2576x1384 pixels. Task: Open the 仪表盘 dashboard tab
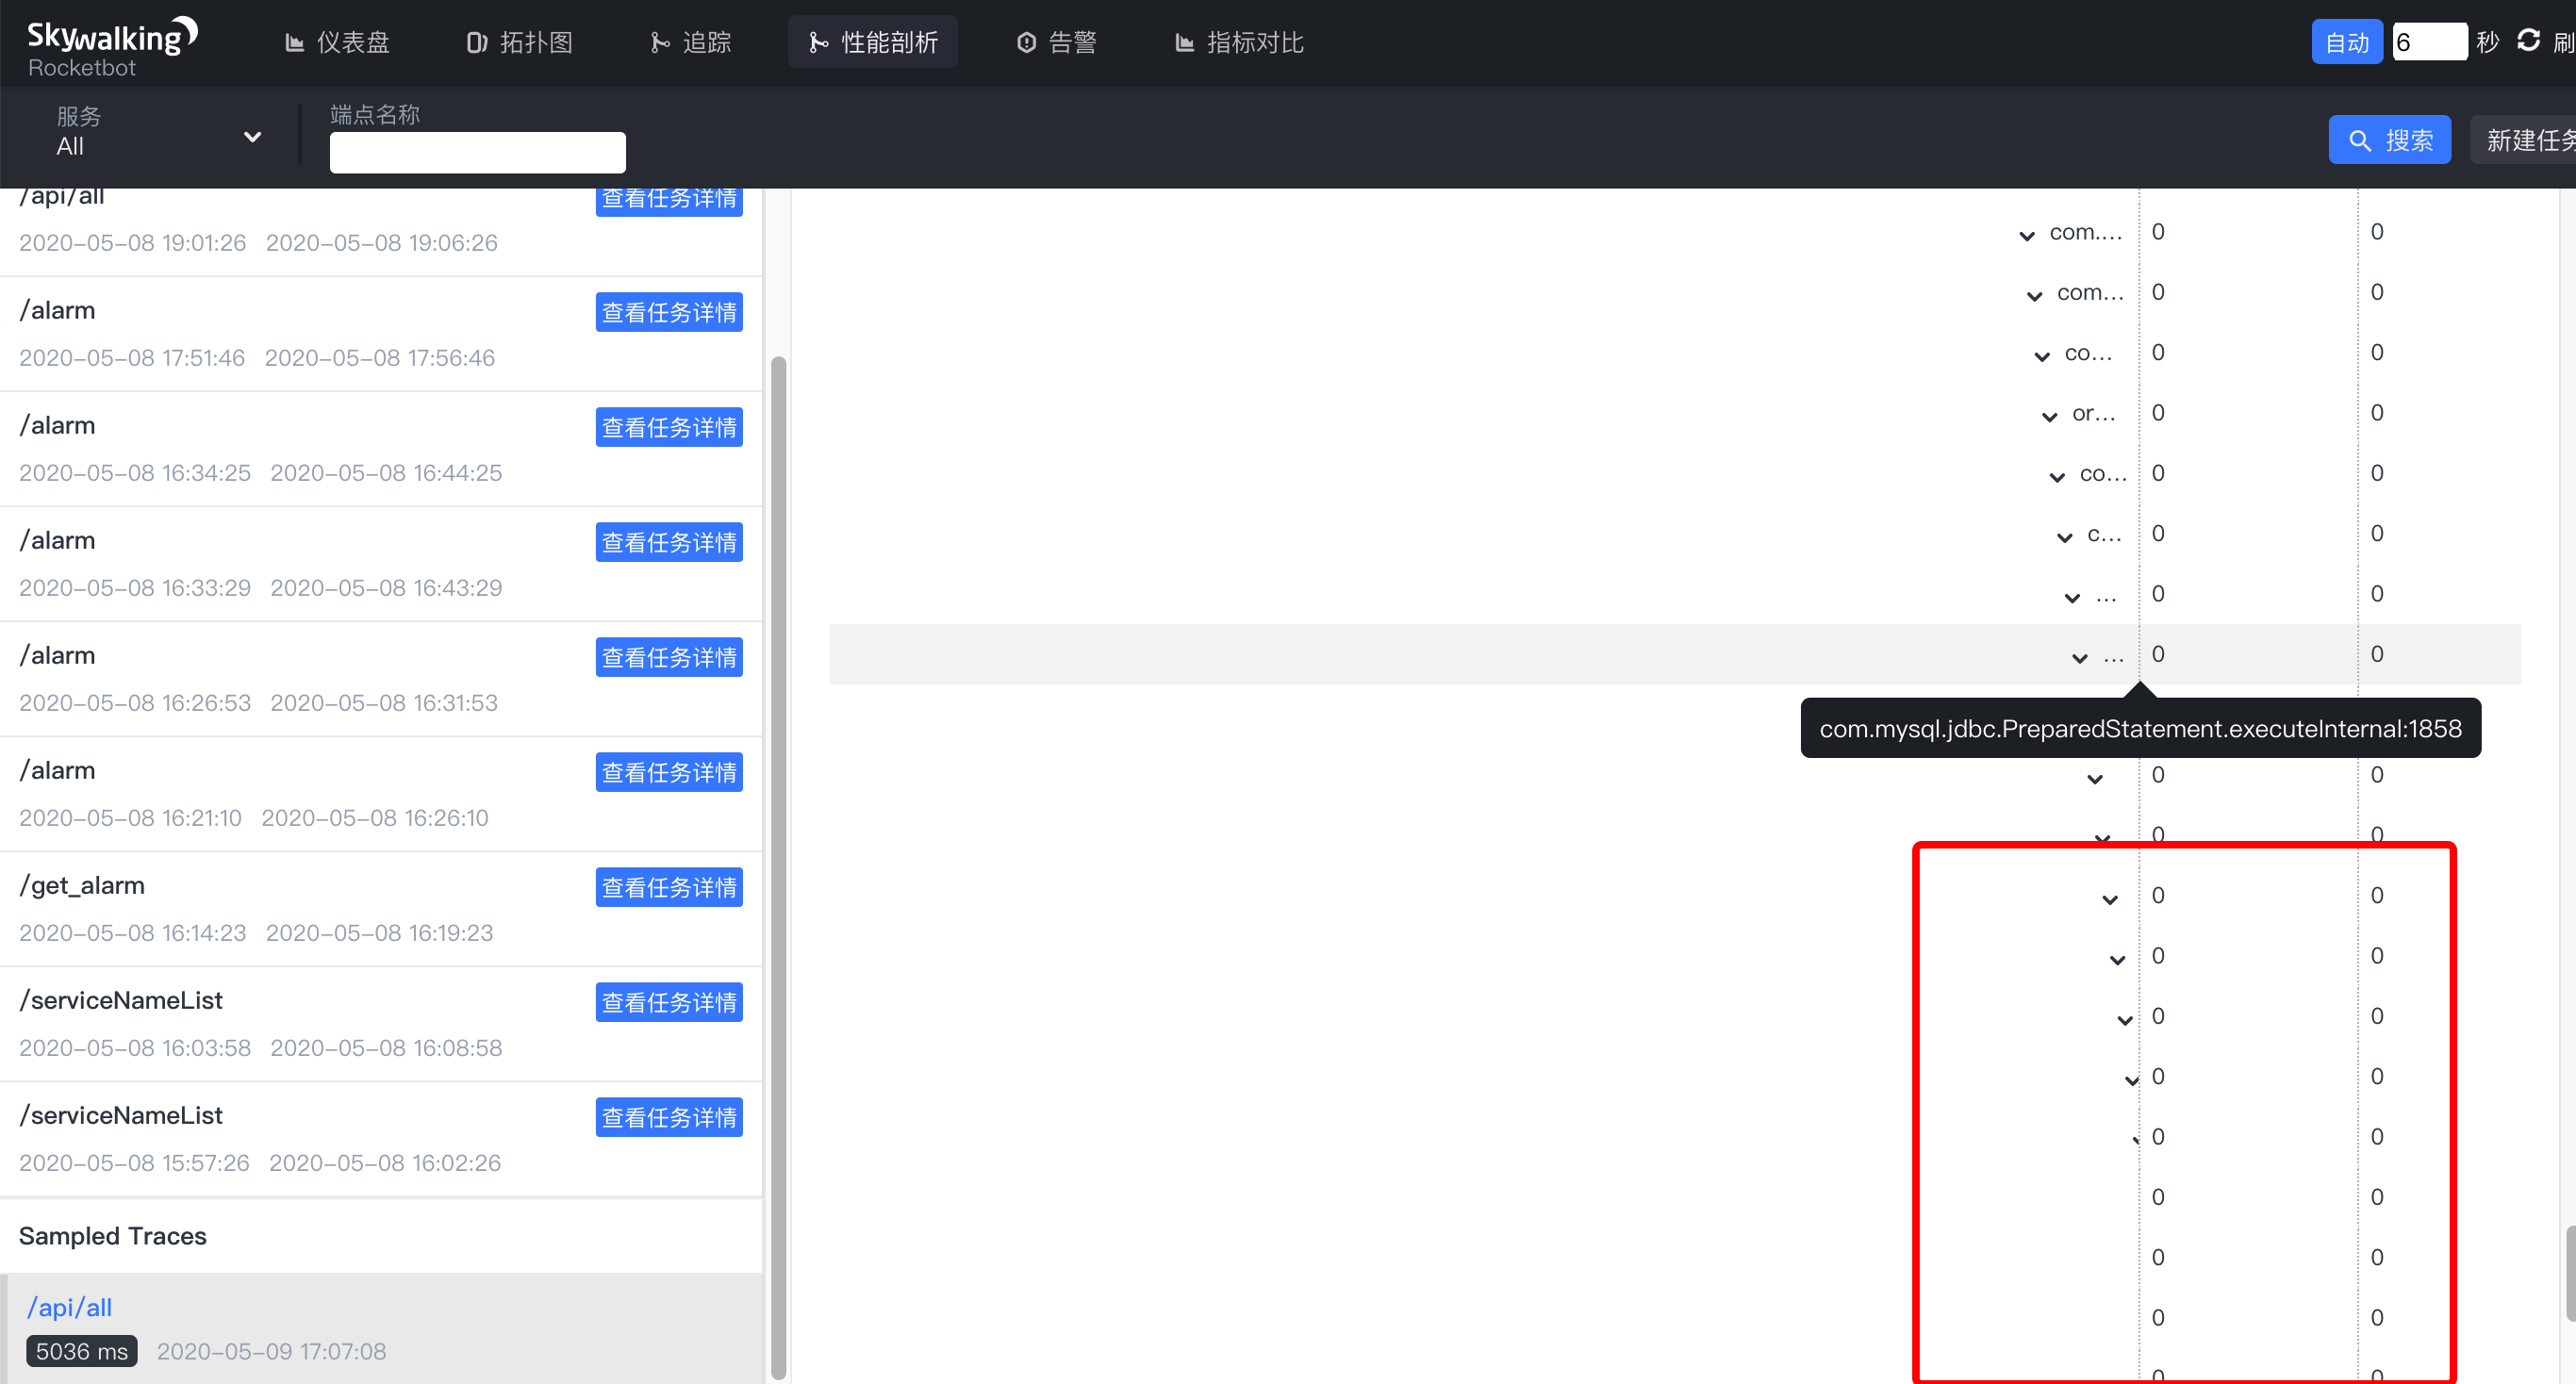click(337, 42)
